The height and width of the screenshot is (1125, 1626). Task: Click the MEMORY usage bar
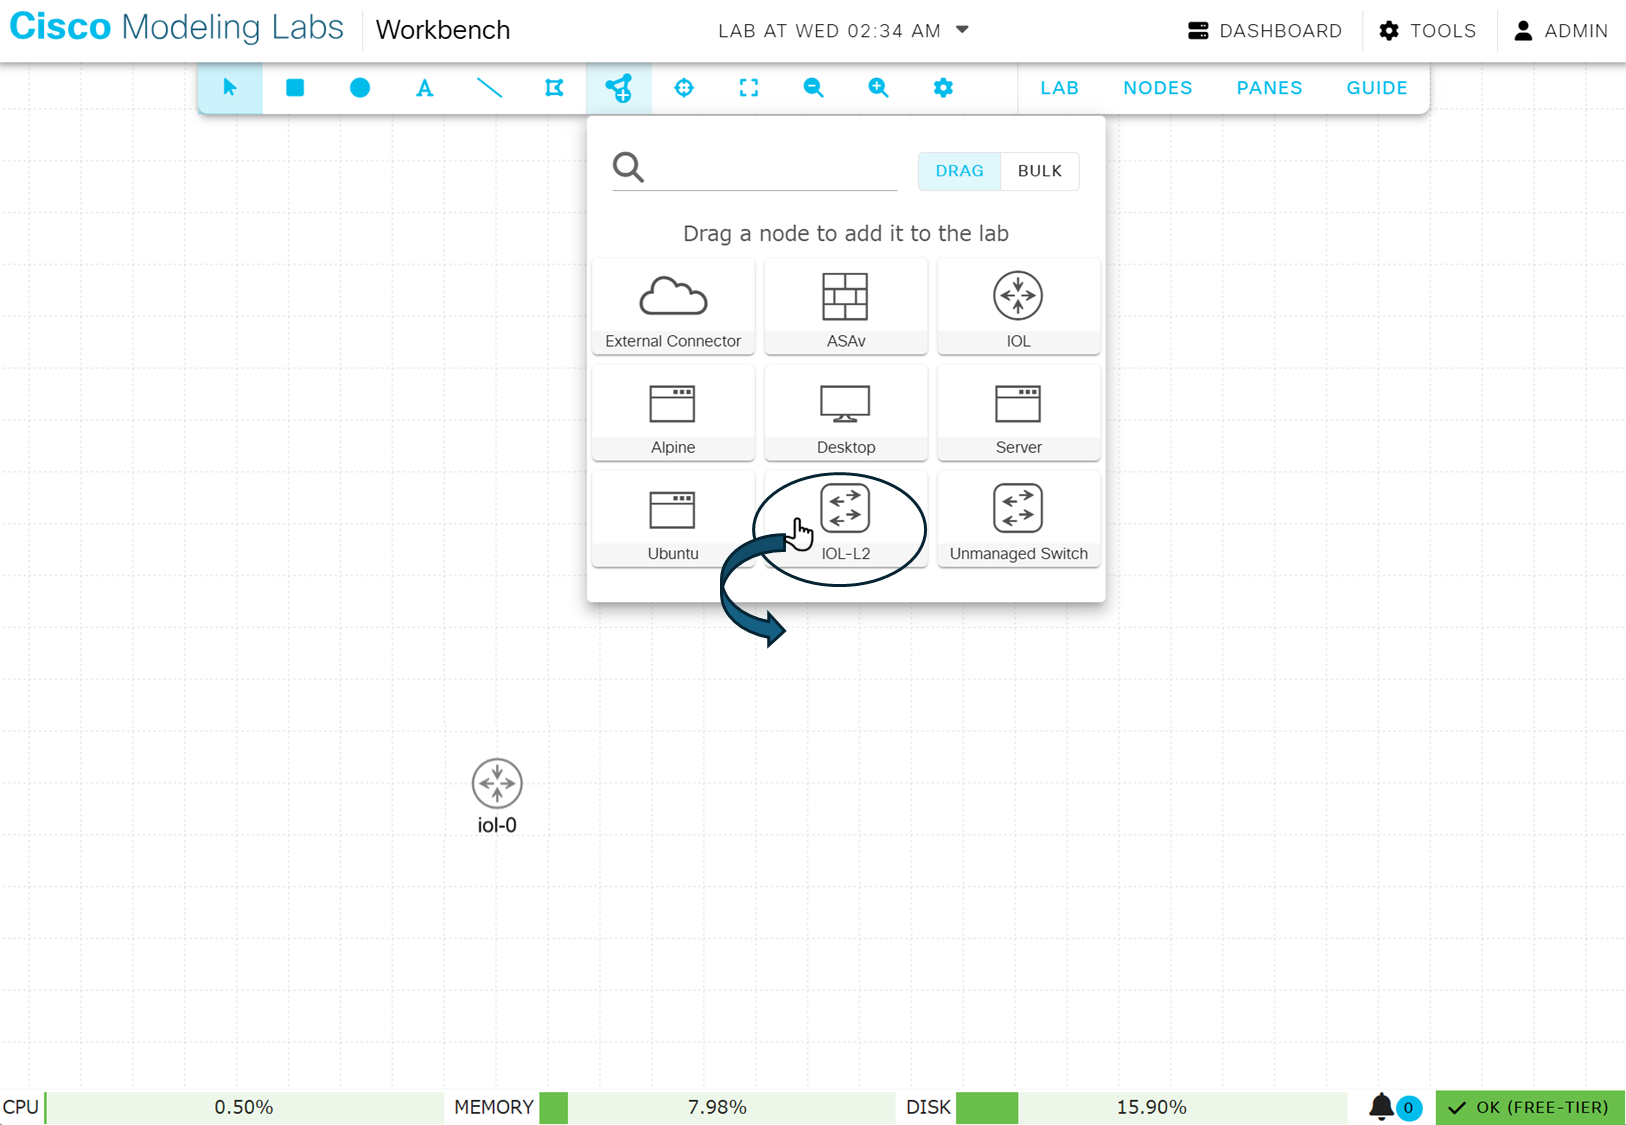(717, 1107)
